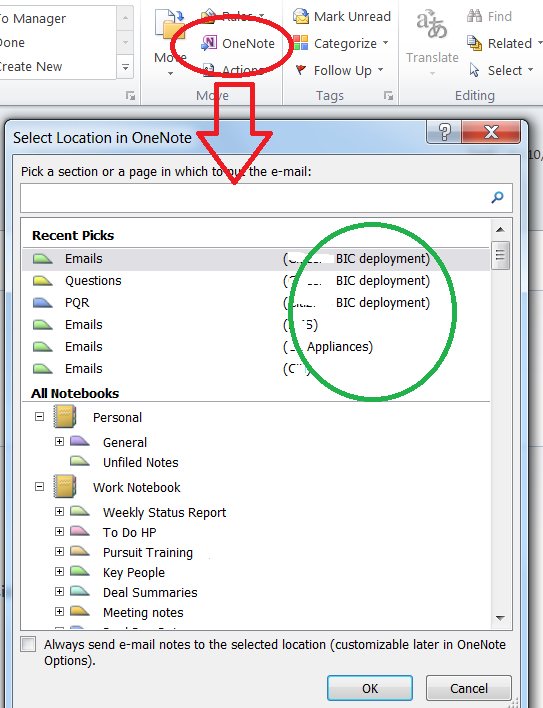
Task: Collapse the Personal notebook
Action: click(x=40, y=416)
